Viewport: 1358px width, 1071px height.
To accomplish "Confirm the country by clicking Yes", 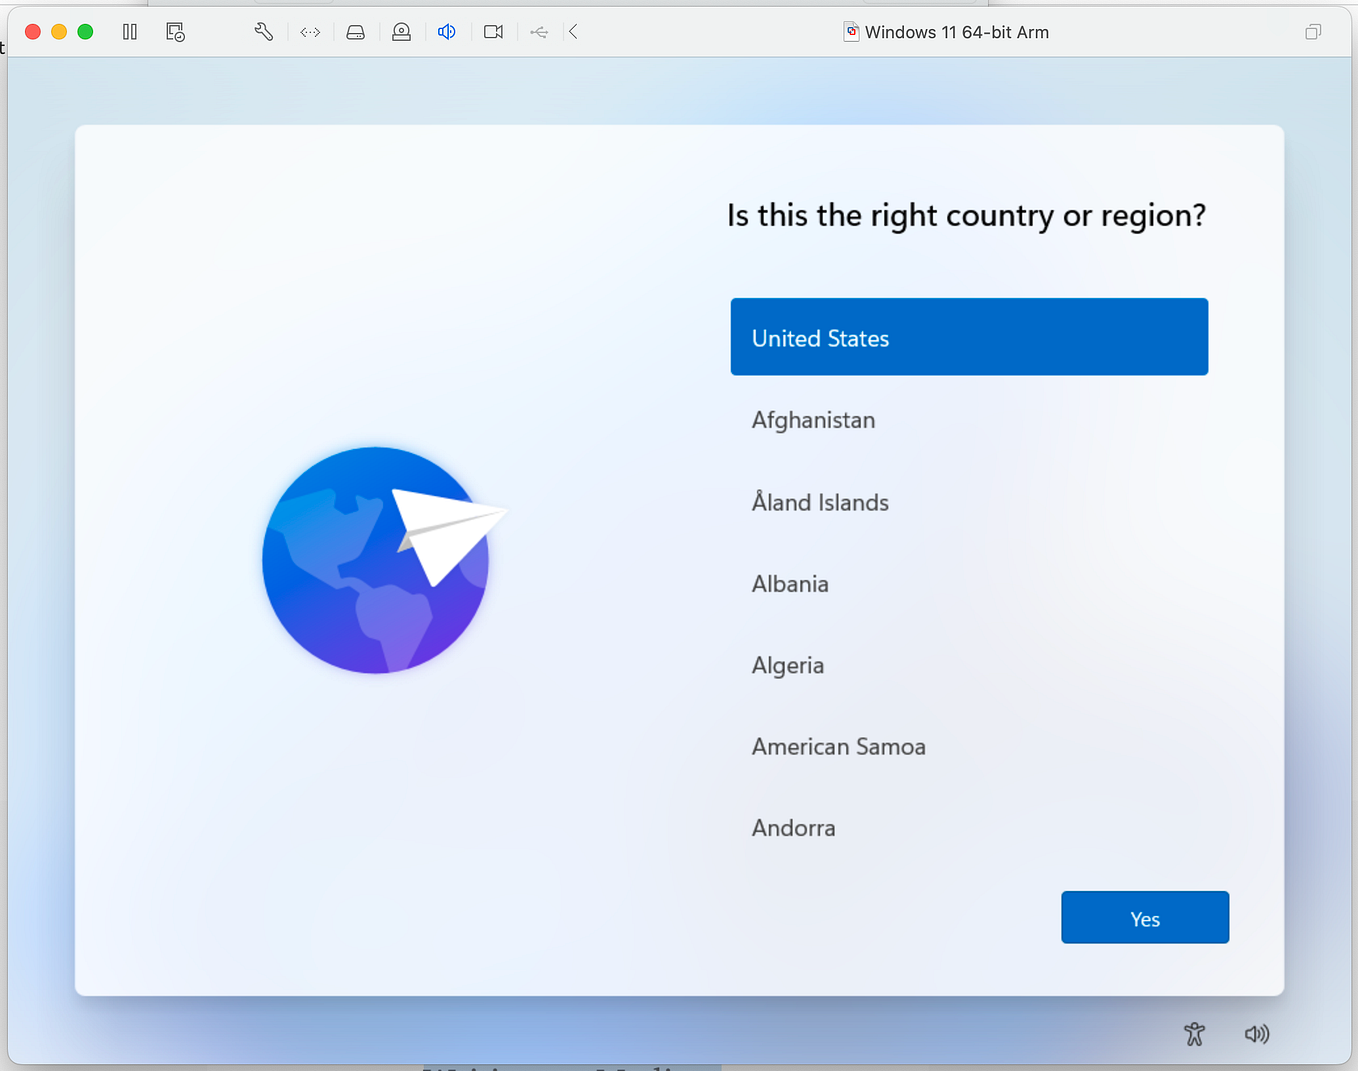I will 1144,917.
